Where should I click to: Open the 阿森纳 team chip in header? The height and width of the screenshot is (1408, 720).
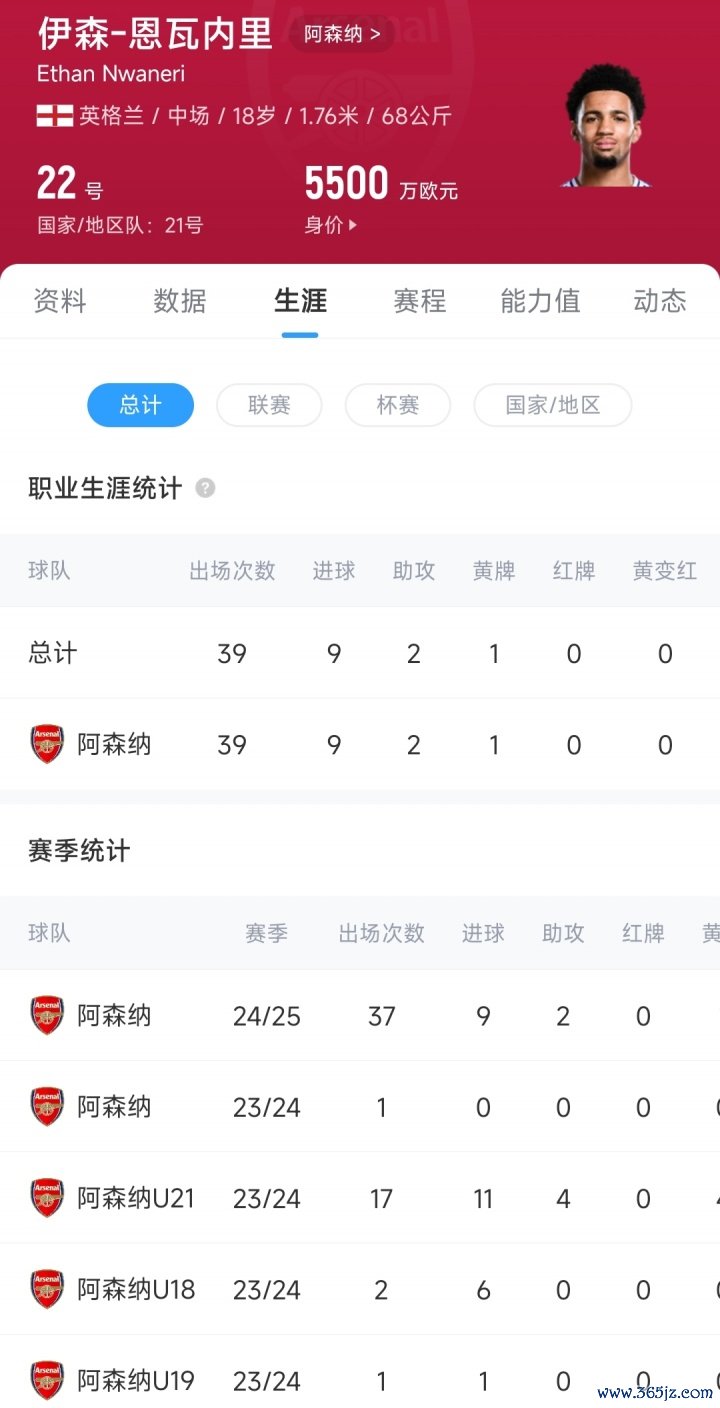point(342,35)
